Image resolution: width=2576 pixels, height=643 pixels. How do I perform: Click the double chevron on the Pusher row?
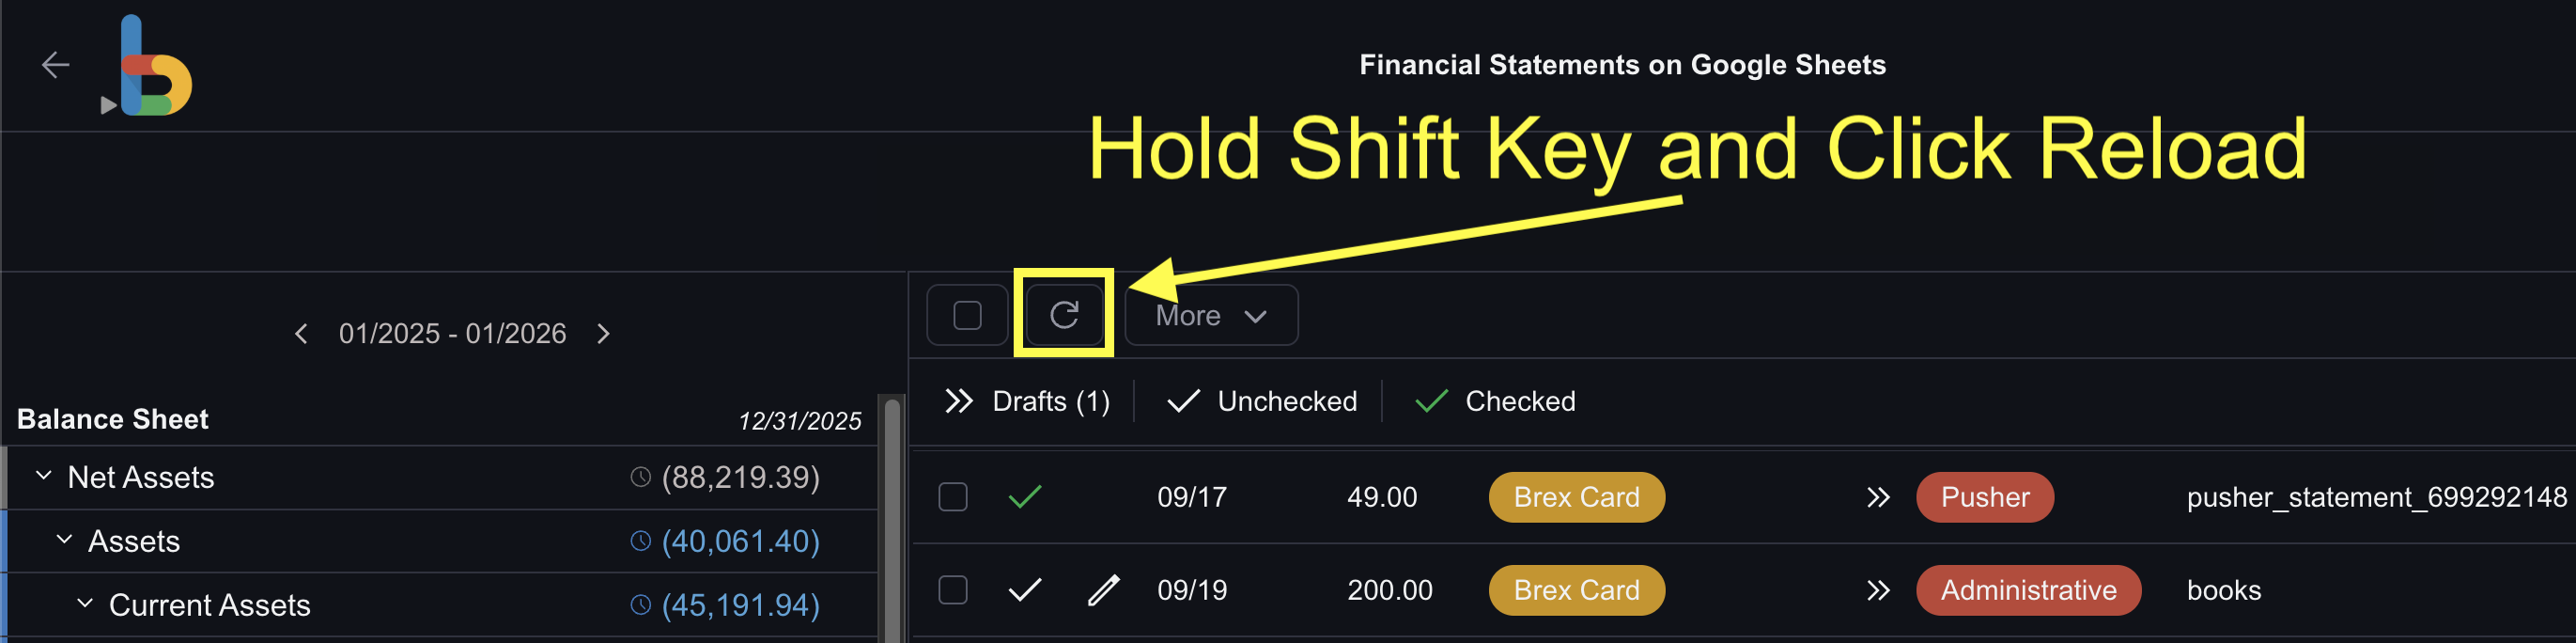1879,496
